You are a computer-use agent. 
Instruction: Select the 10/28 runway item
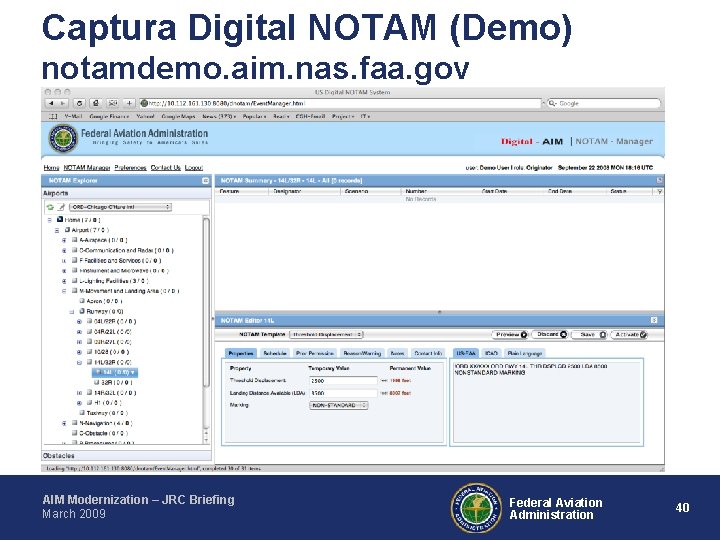[108, 352]
